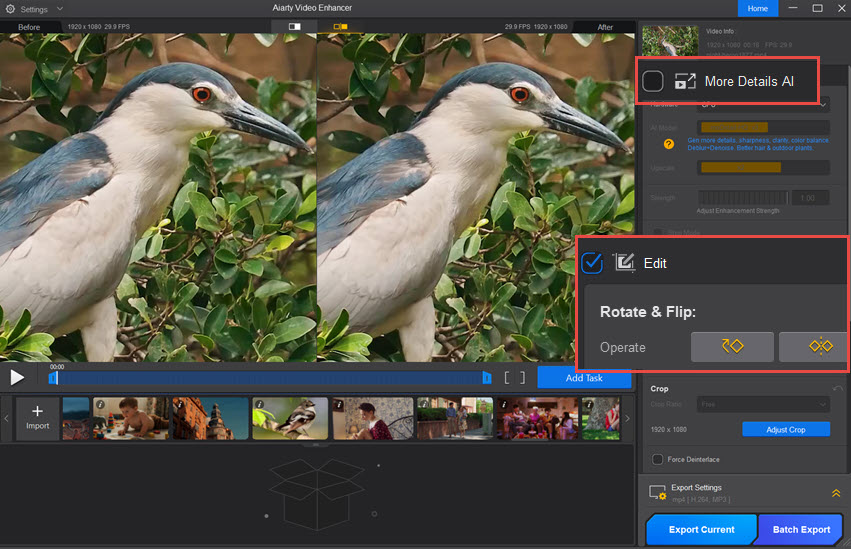The image size is (851, 549).
Task: Click Batch Export button
Action: pyautogui.click(x=801, y=529)
